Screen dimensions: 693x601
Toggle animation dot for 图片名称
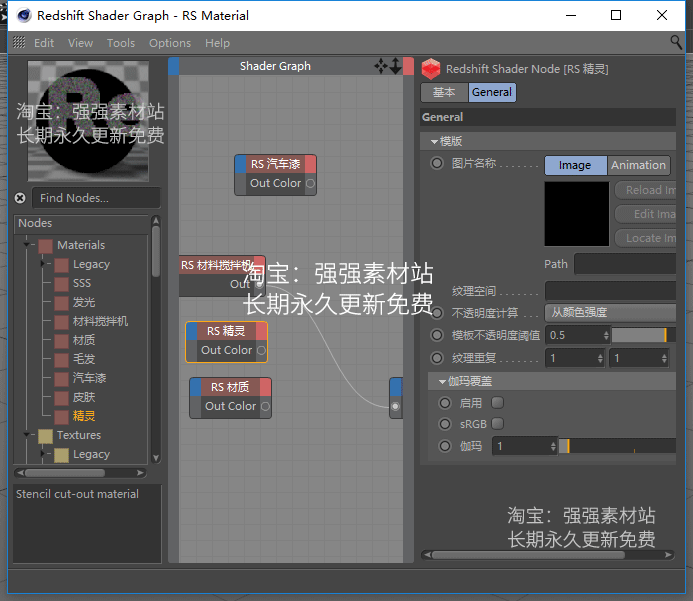coord(437,163)
